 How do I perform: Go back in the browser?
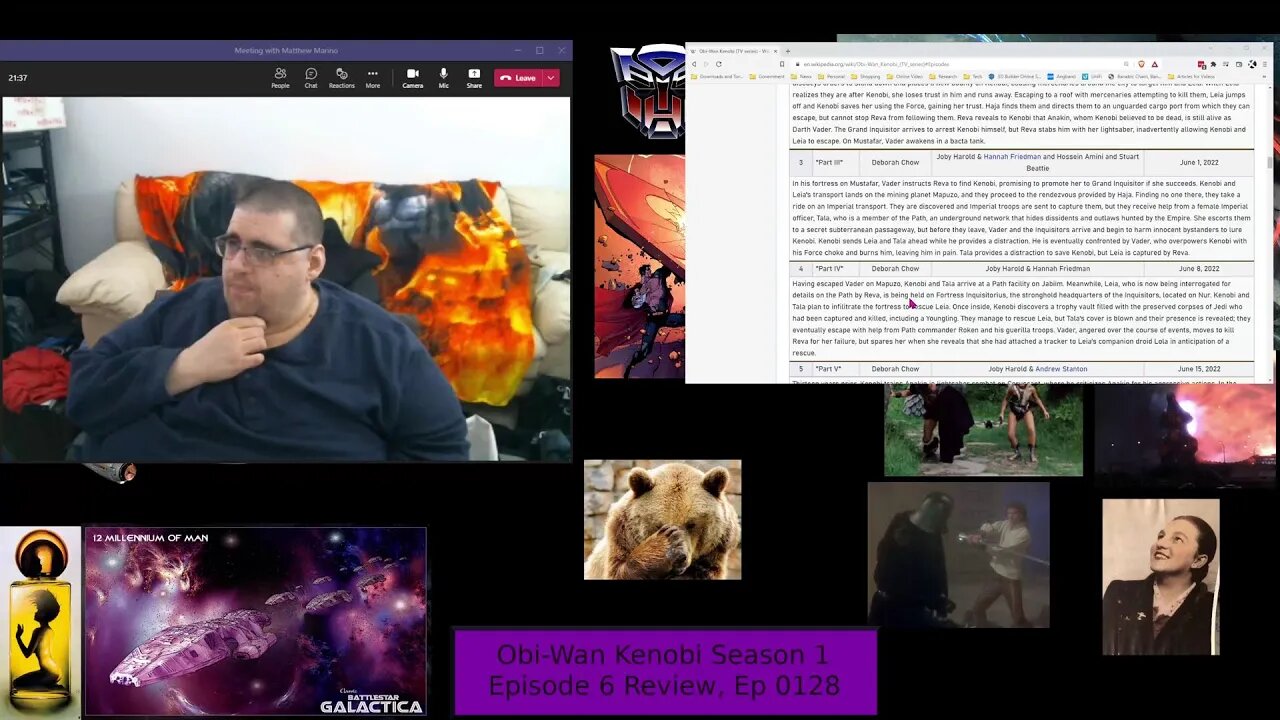pos(694,64)
